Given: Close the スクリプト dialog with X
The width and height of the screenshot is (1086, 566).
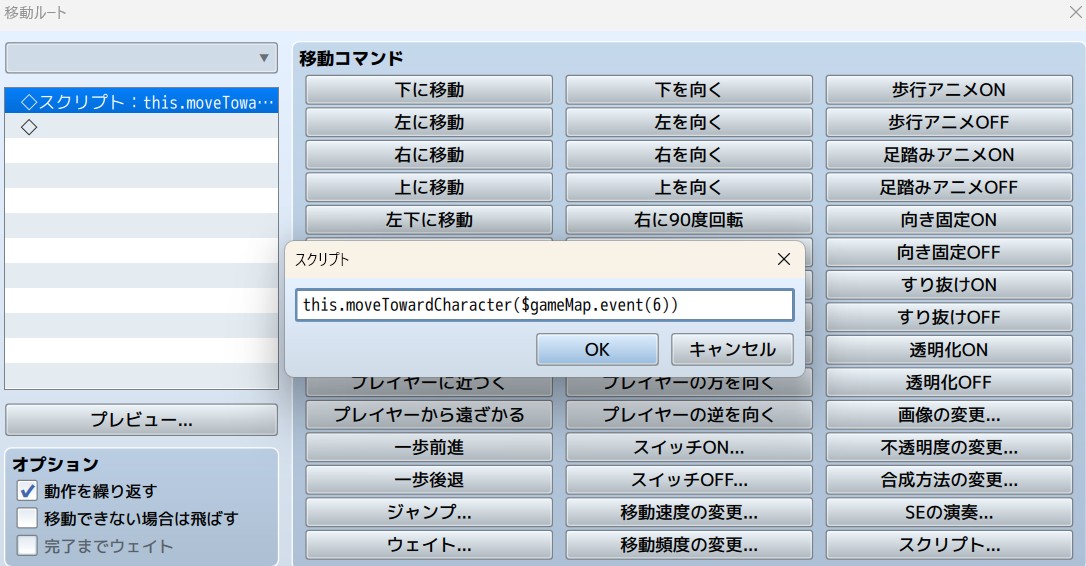Looking at the screenshot, I should [783, 259].
